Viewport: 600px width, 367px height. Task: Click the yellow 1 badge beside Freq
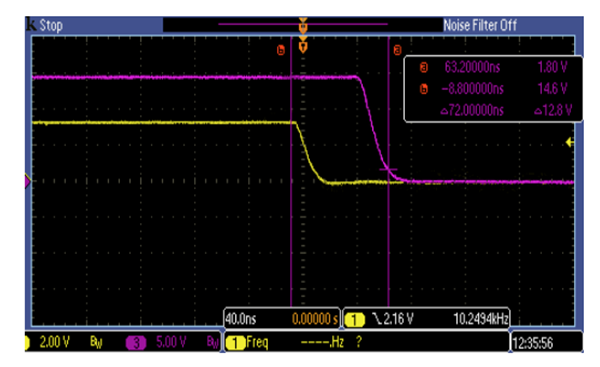point(235,343)
